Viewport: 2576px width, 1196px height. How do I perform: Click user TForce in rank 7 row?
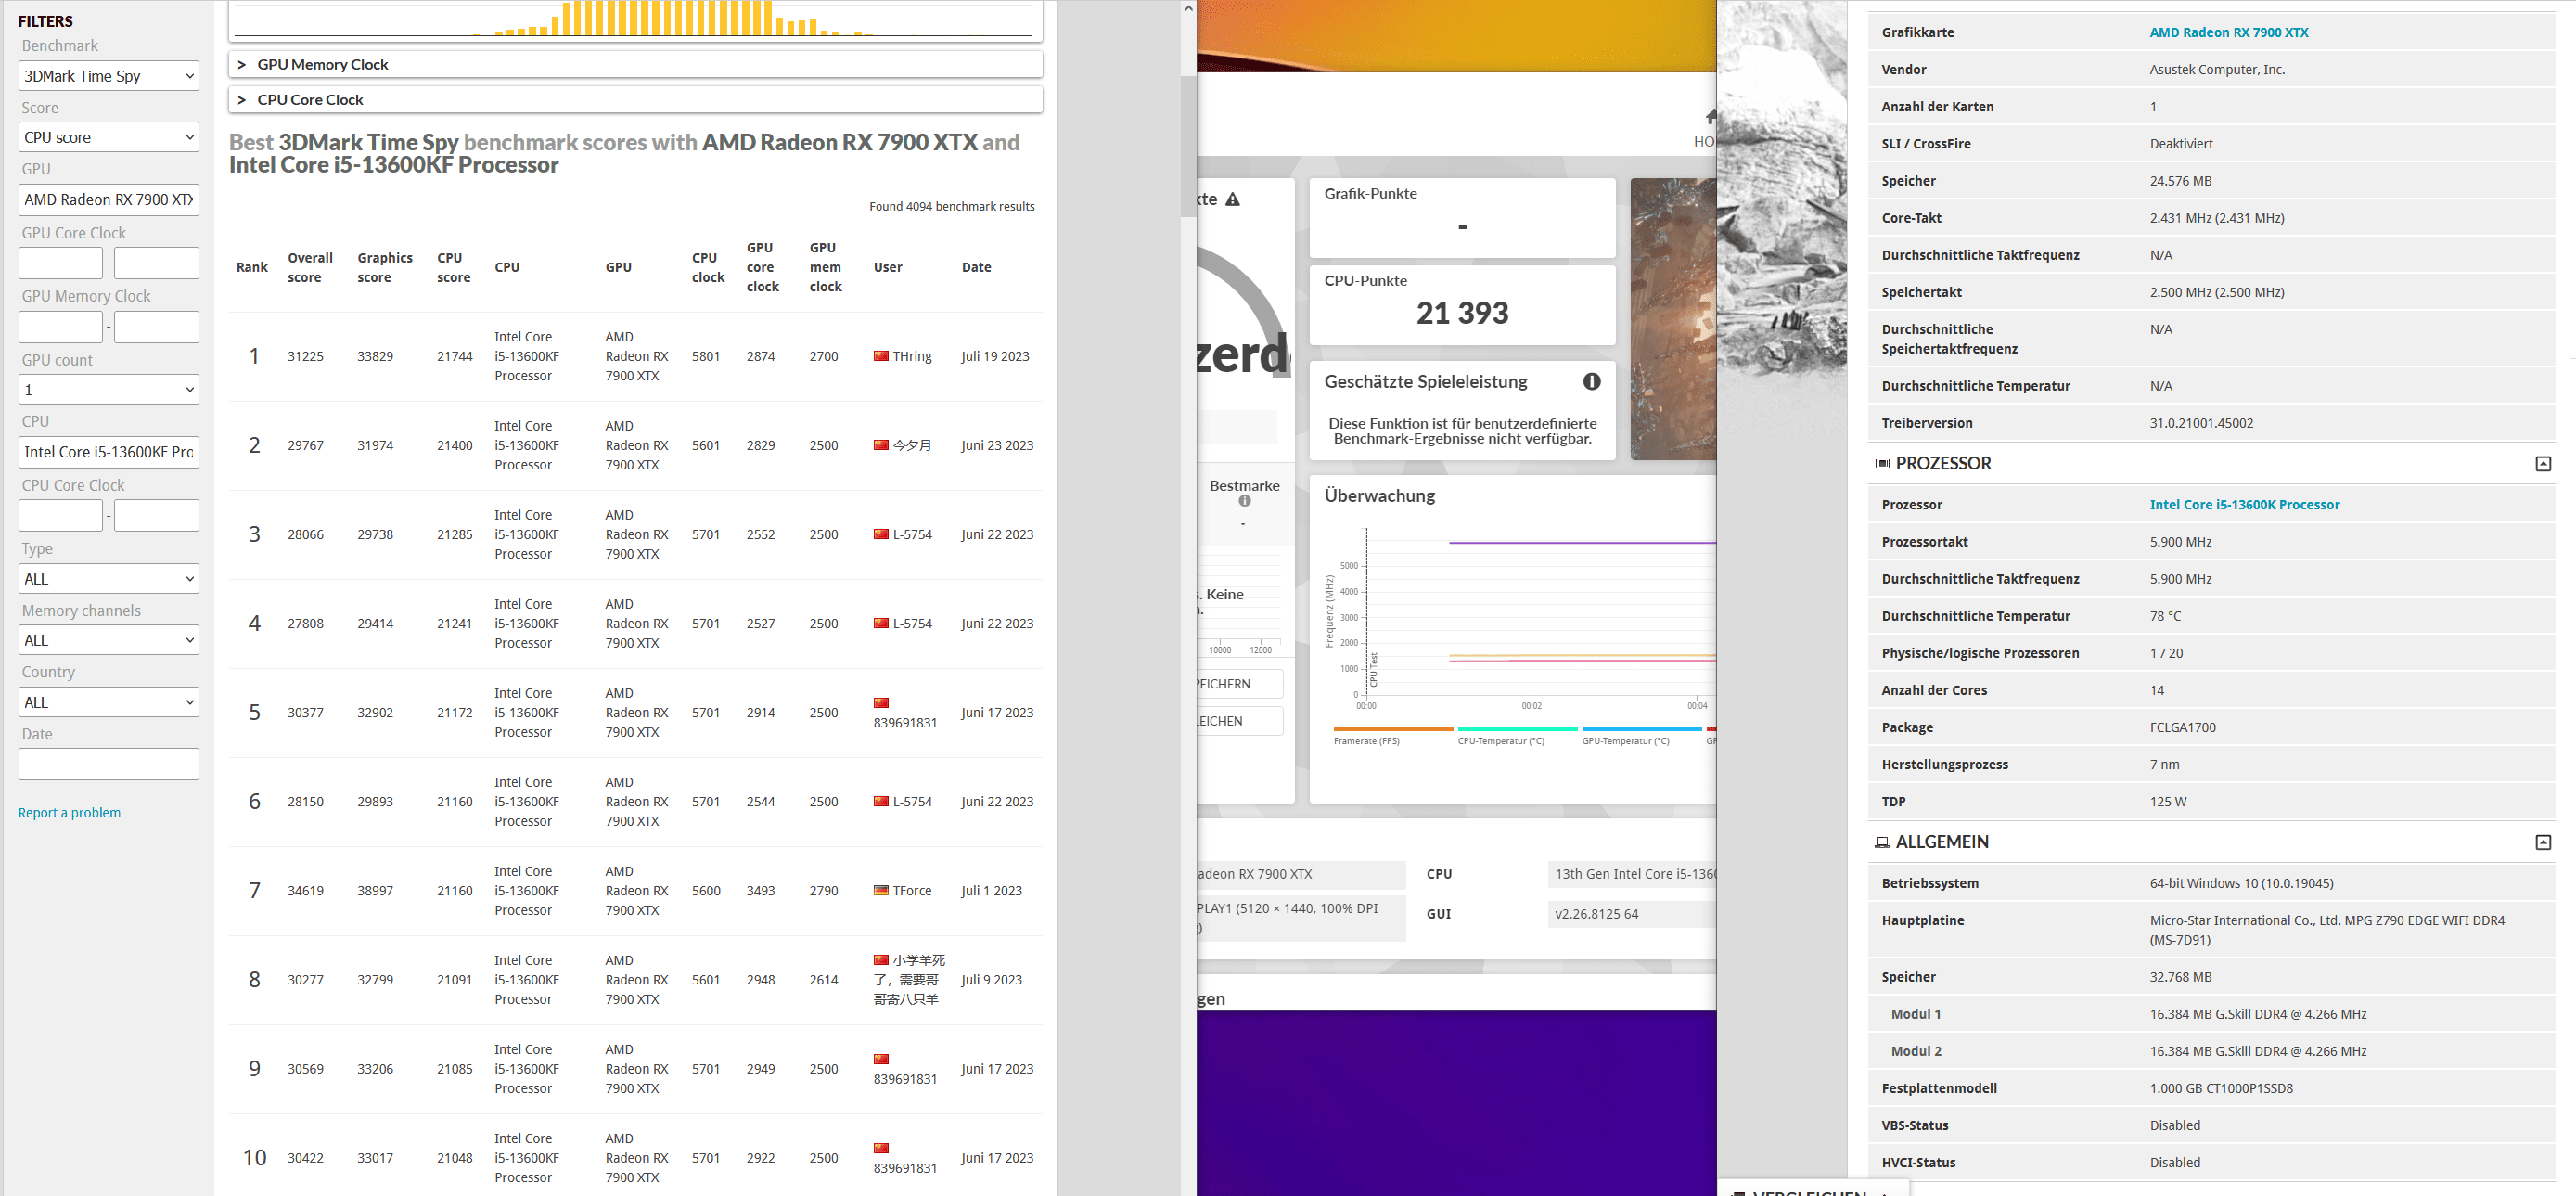click(x=912, y=890)
